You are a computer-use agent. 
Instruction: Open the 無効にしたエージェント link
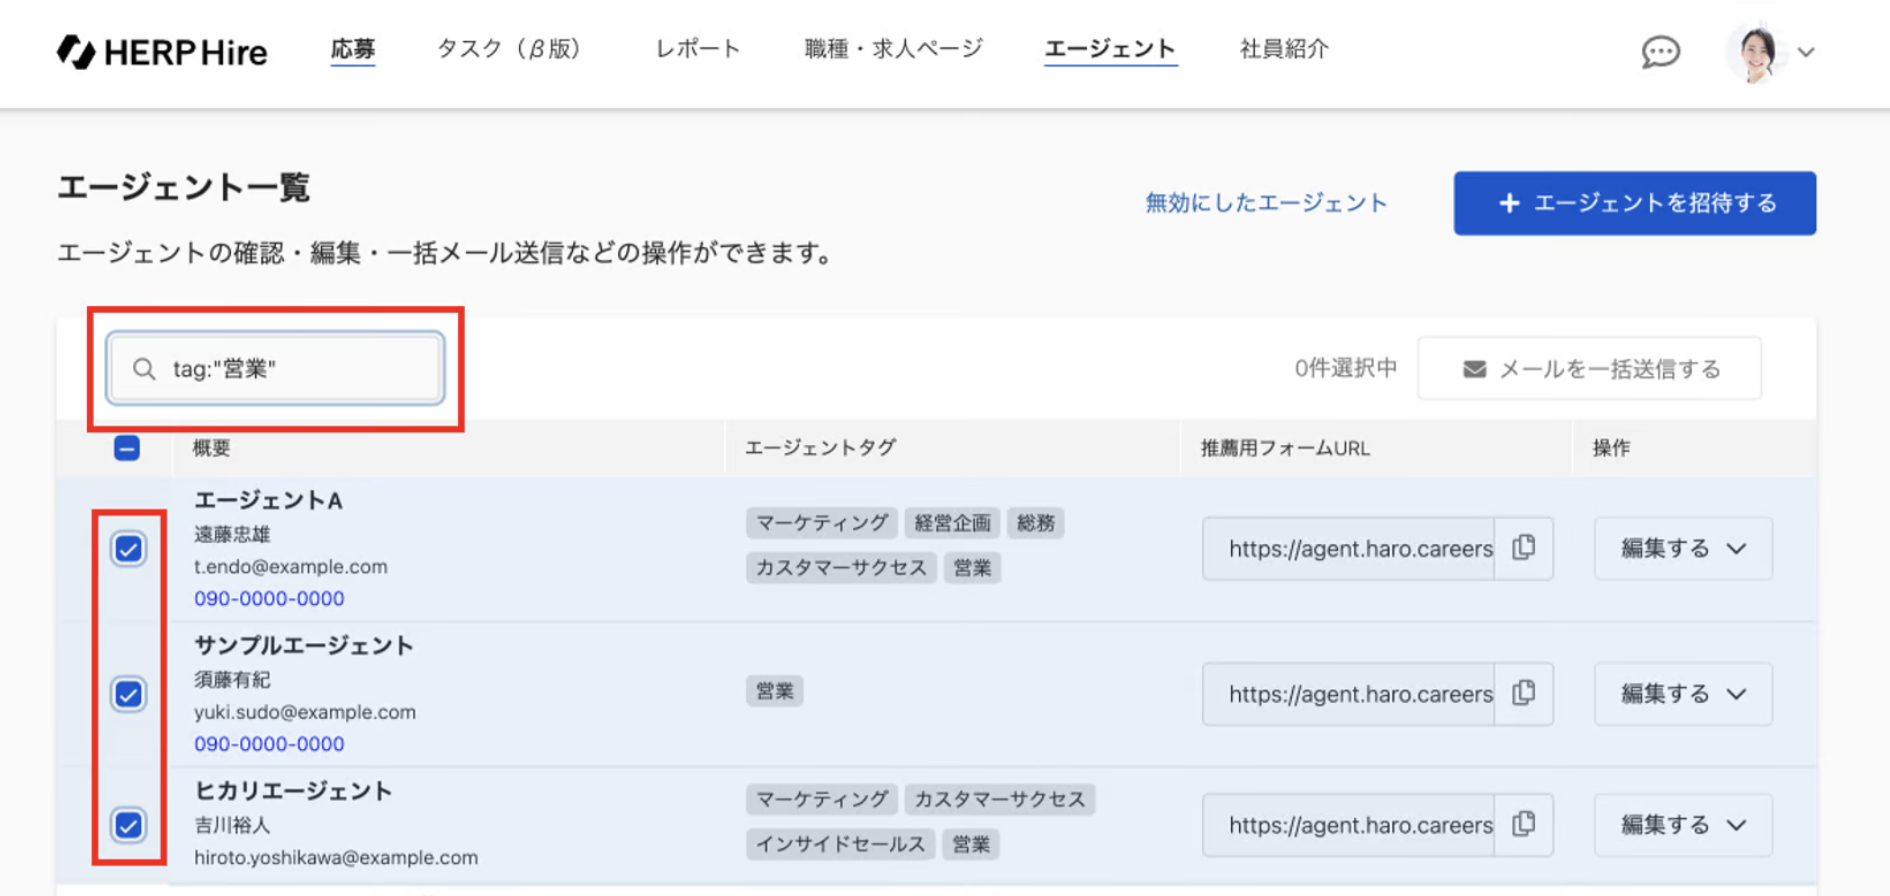[x=1266, y=203]
